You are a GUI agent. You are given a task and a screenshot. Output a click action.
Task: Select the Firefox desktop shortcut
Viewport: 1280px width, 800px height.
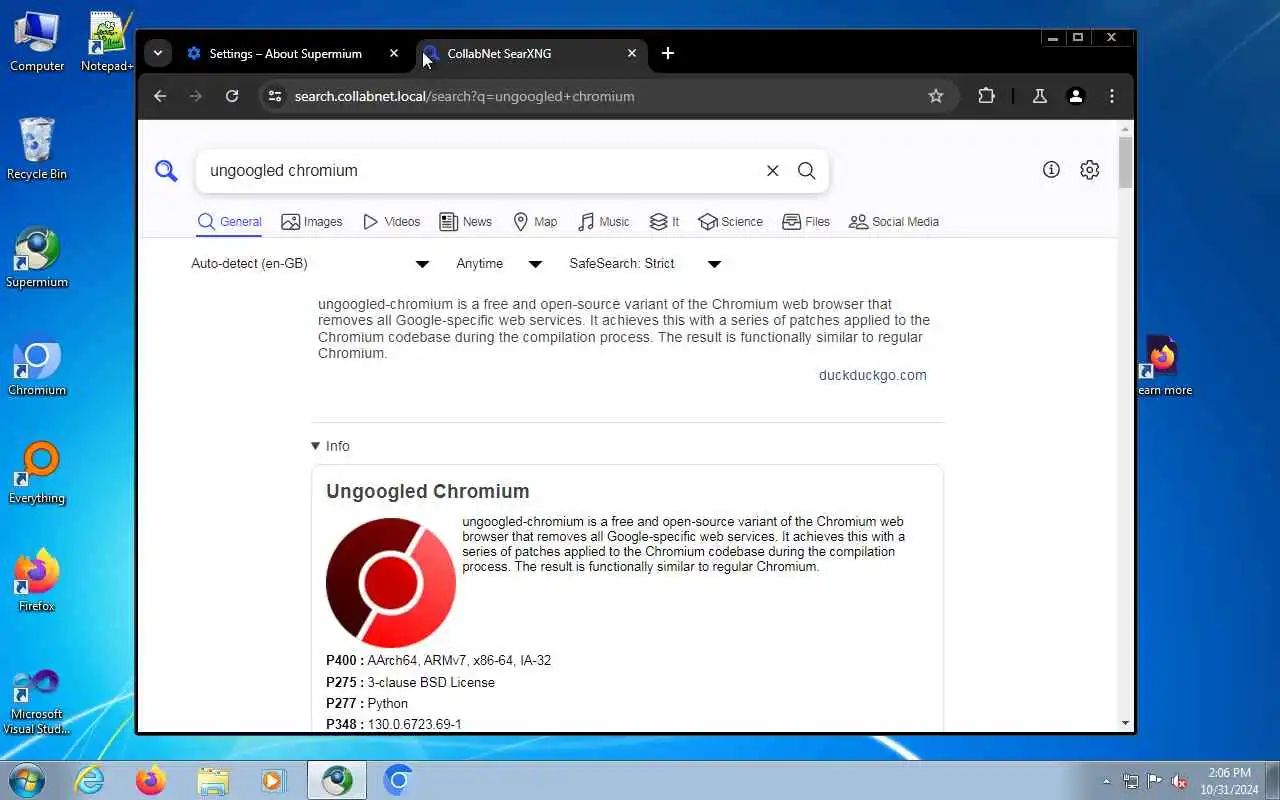click(x=37, y=582)
